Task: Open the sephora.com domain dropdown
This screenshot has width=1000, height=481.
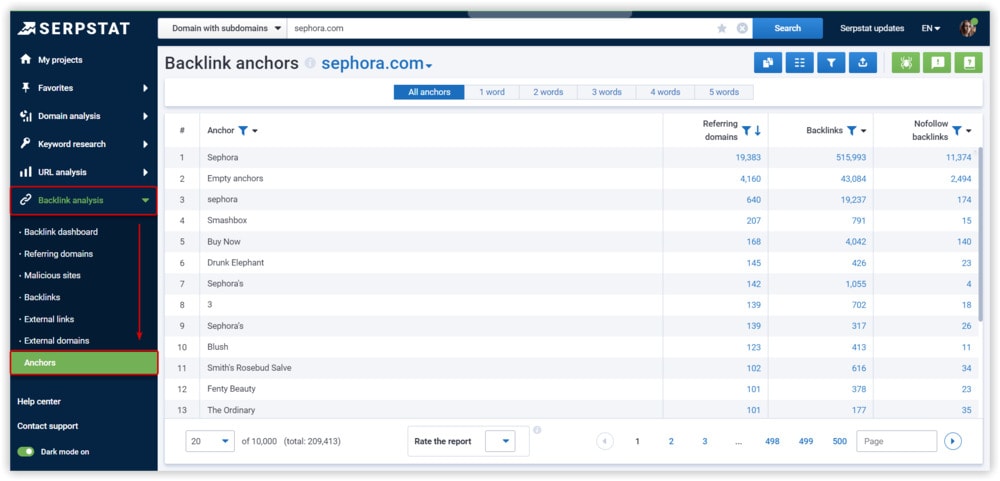Action: (377, 64)
